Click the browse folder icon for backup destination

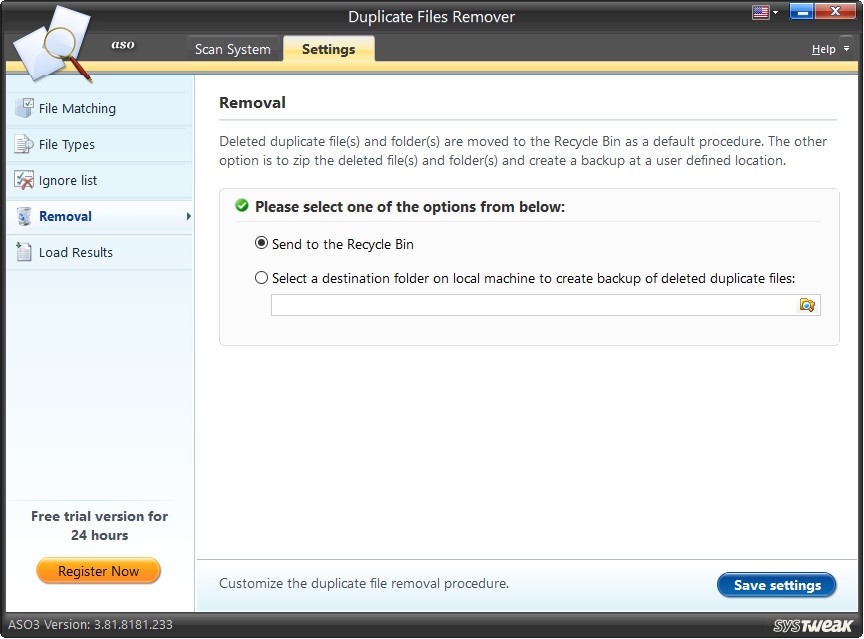[x=807, y=305]
